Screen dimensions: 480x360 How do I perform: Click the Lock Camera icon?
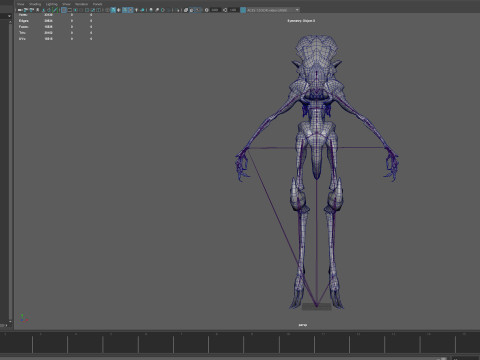tap(26, 10)
